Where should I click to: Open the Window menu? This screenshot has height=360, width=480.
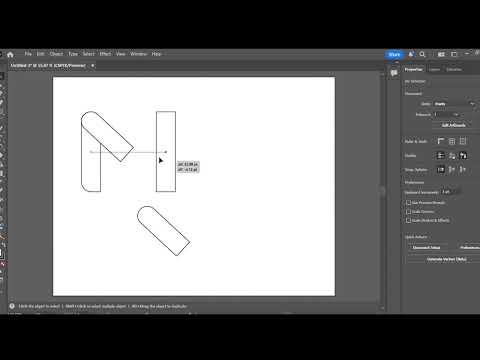click(x=138, y=54)
